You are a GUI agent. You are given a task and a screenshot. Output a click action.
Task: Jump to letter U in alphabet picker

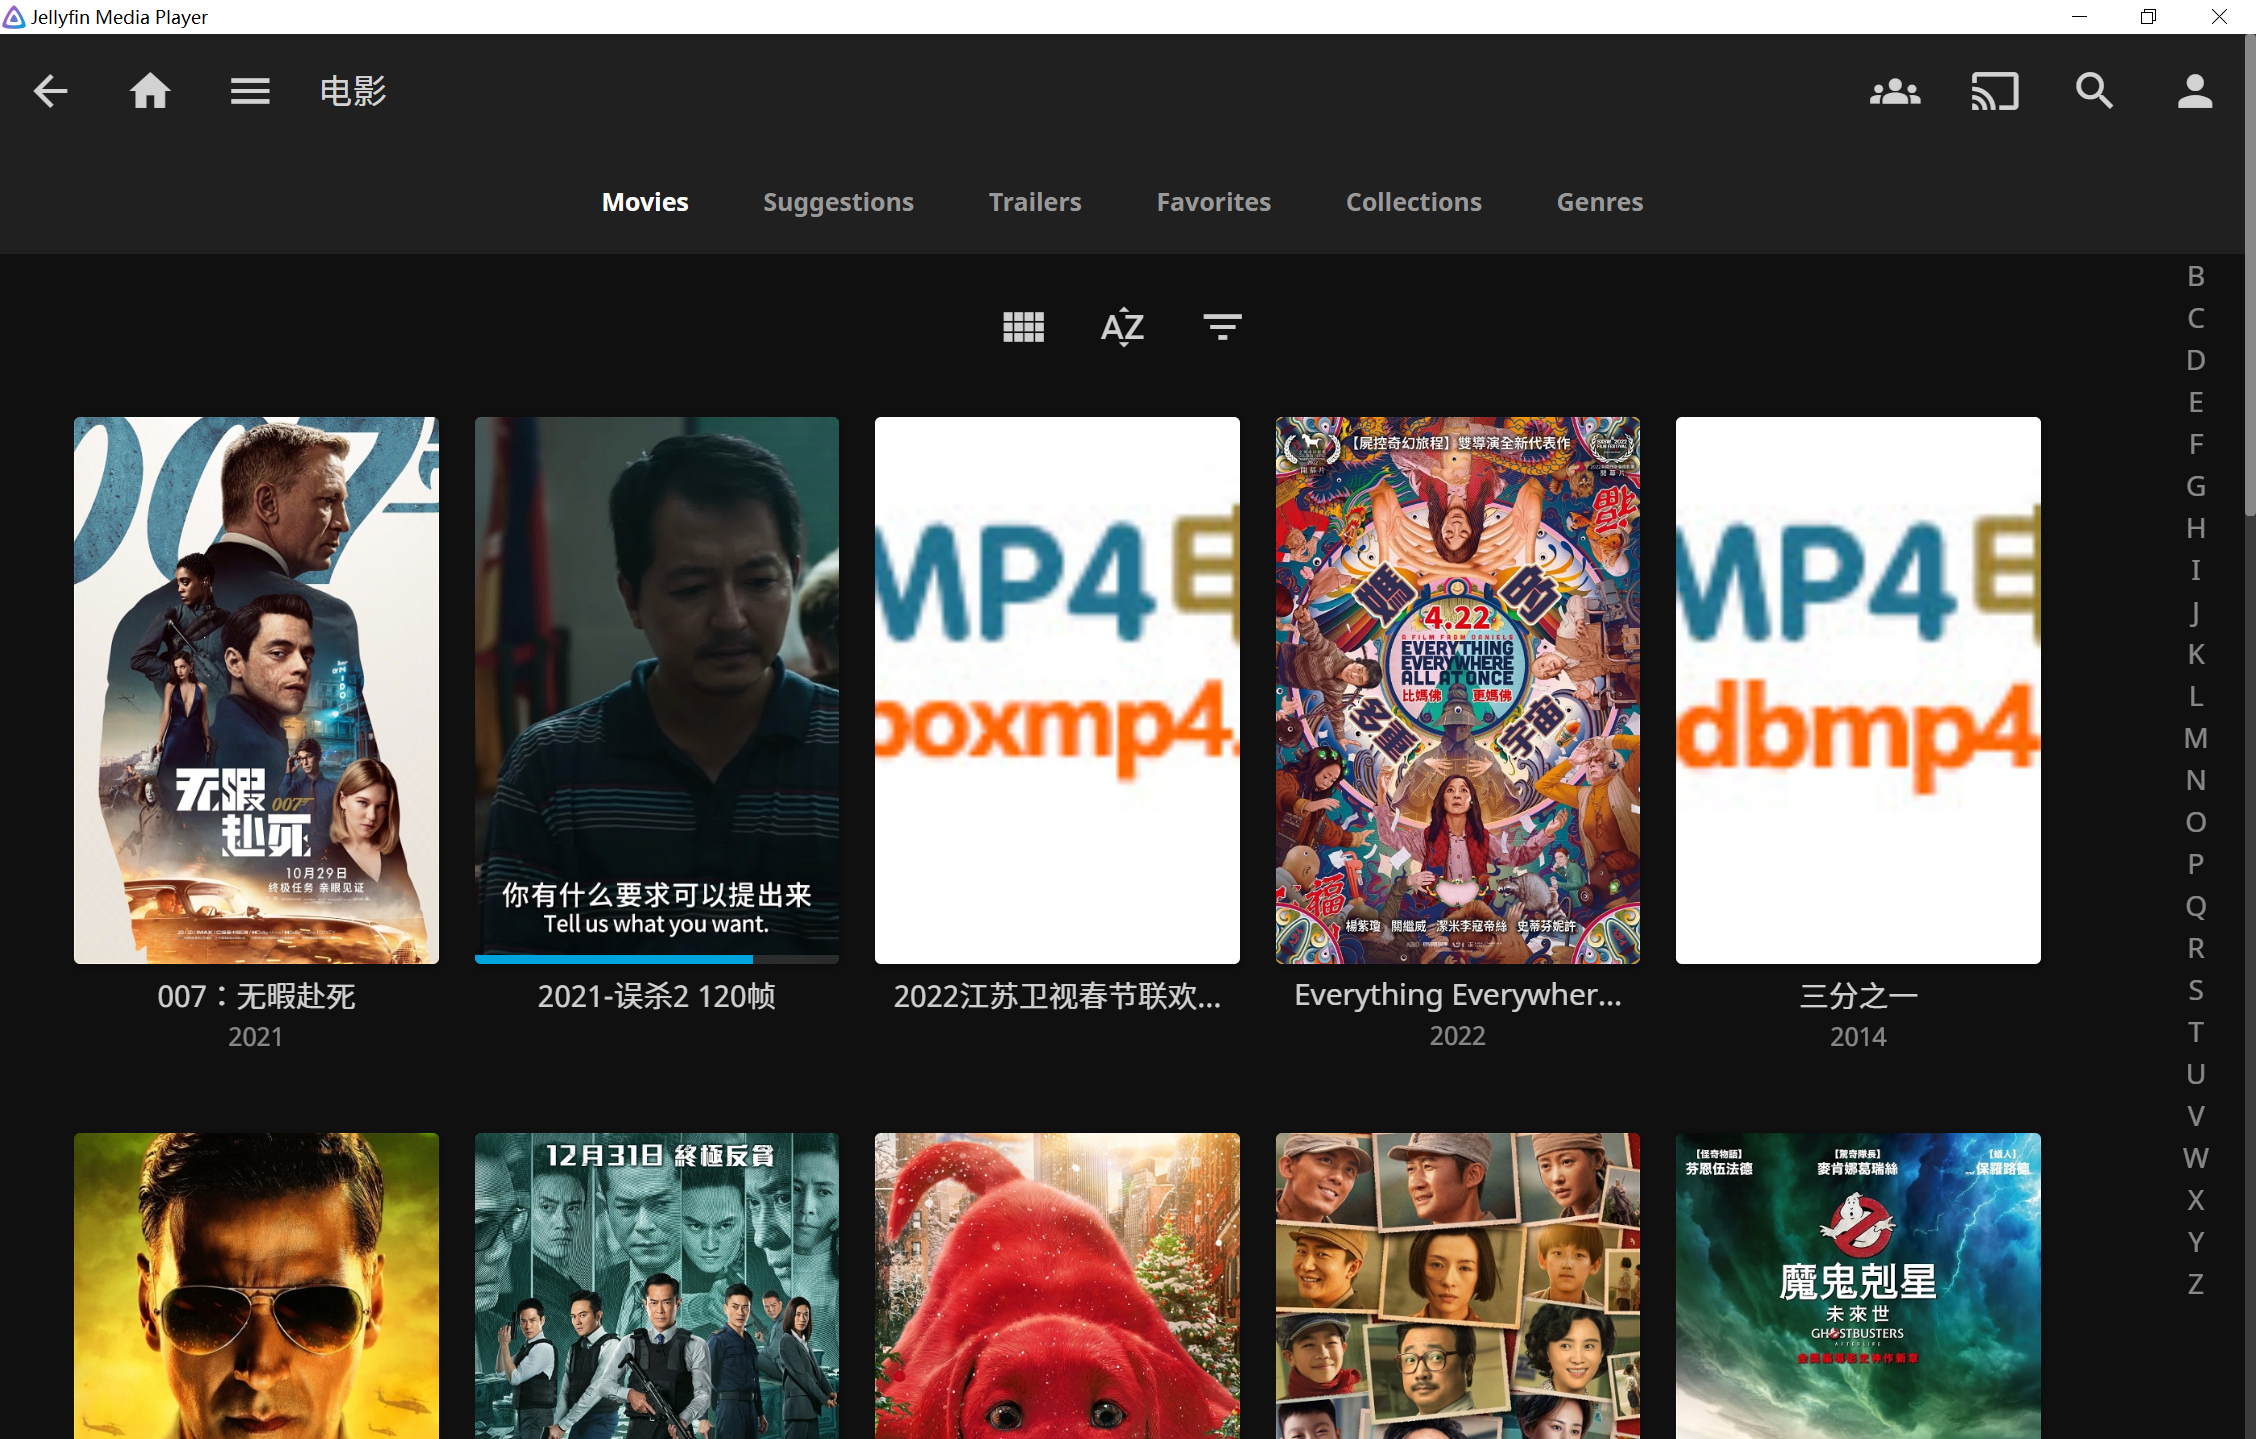point(2195,1074)
